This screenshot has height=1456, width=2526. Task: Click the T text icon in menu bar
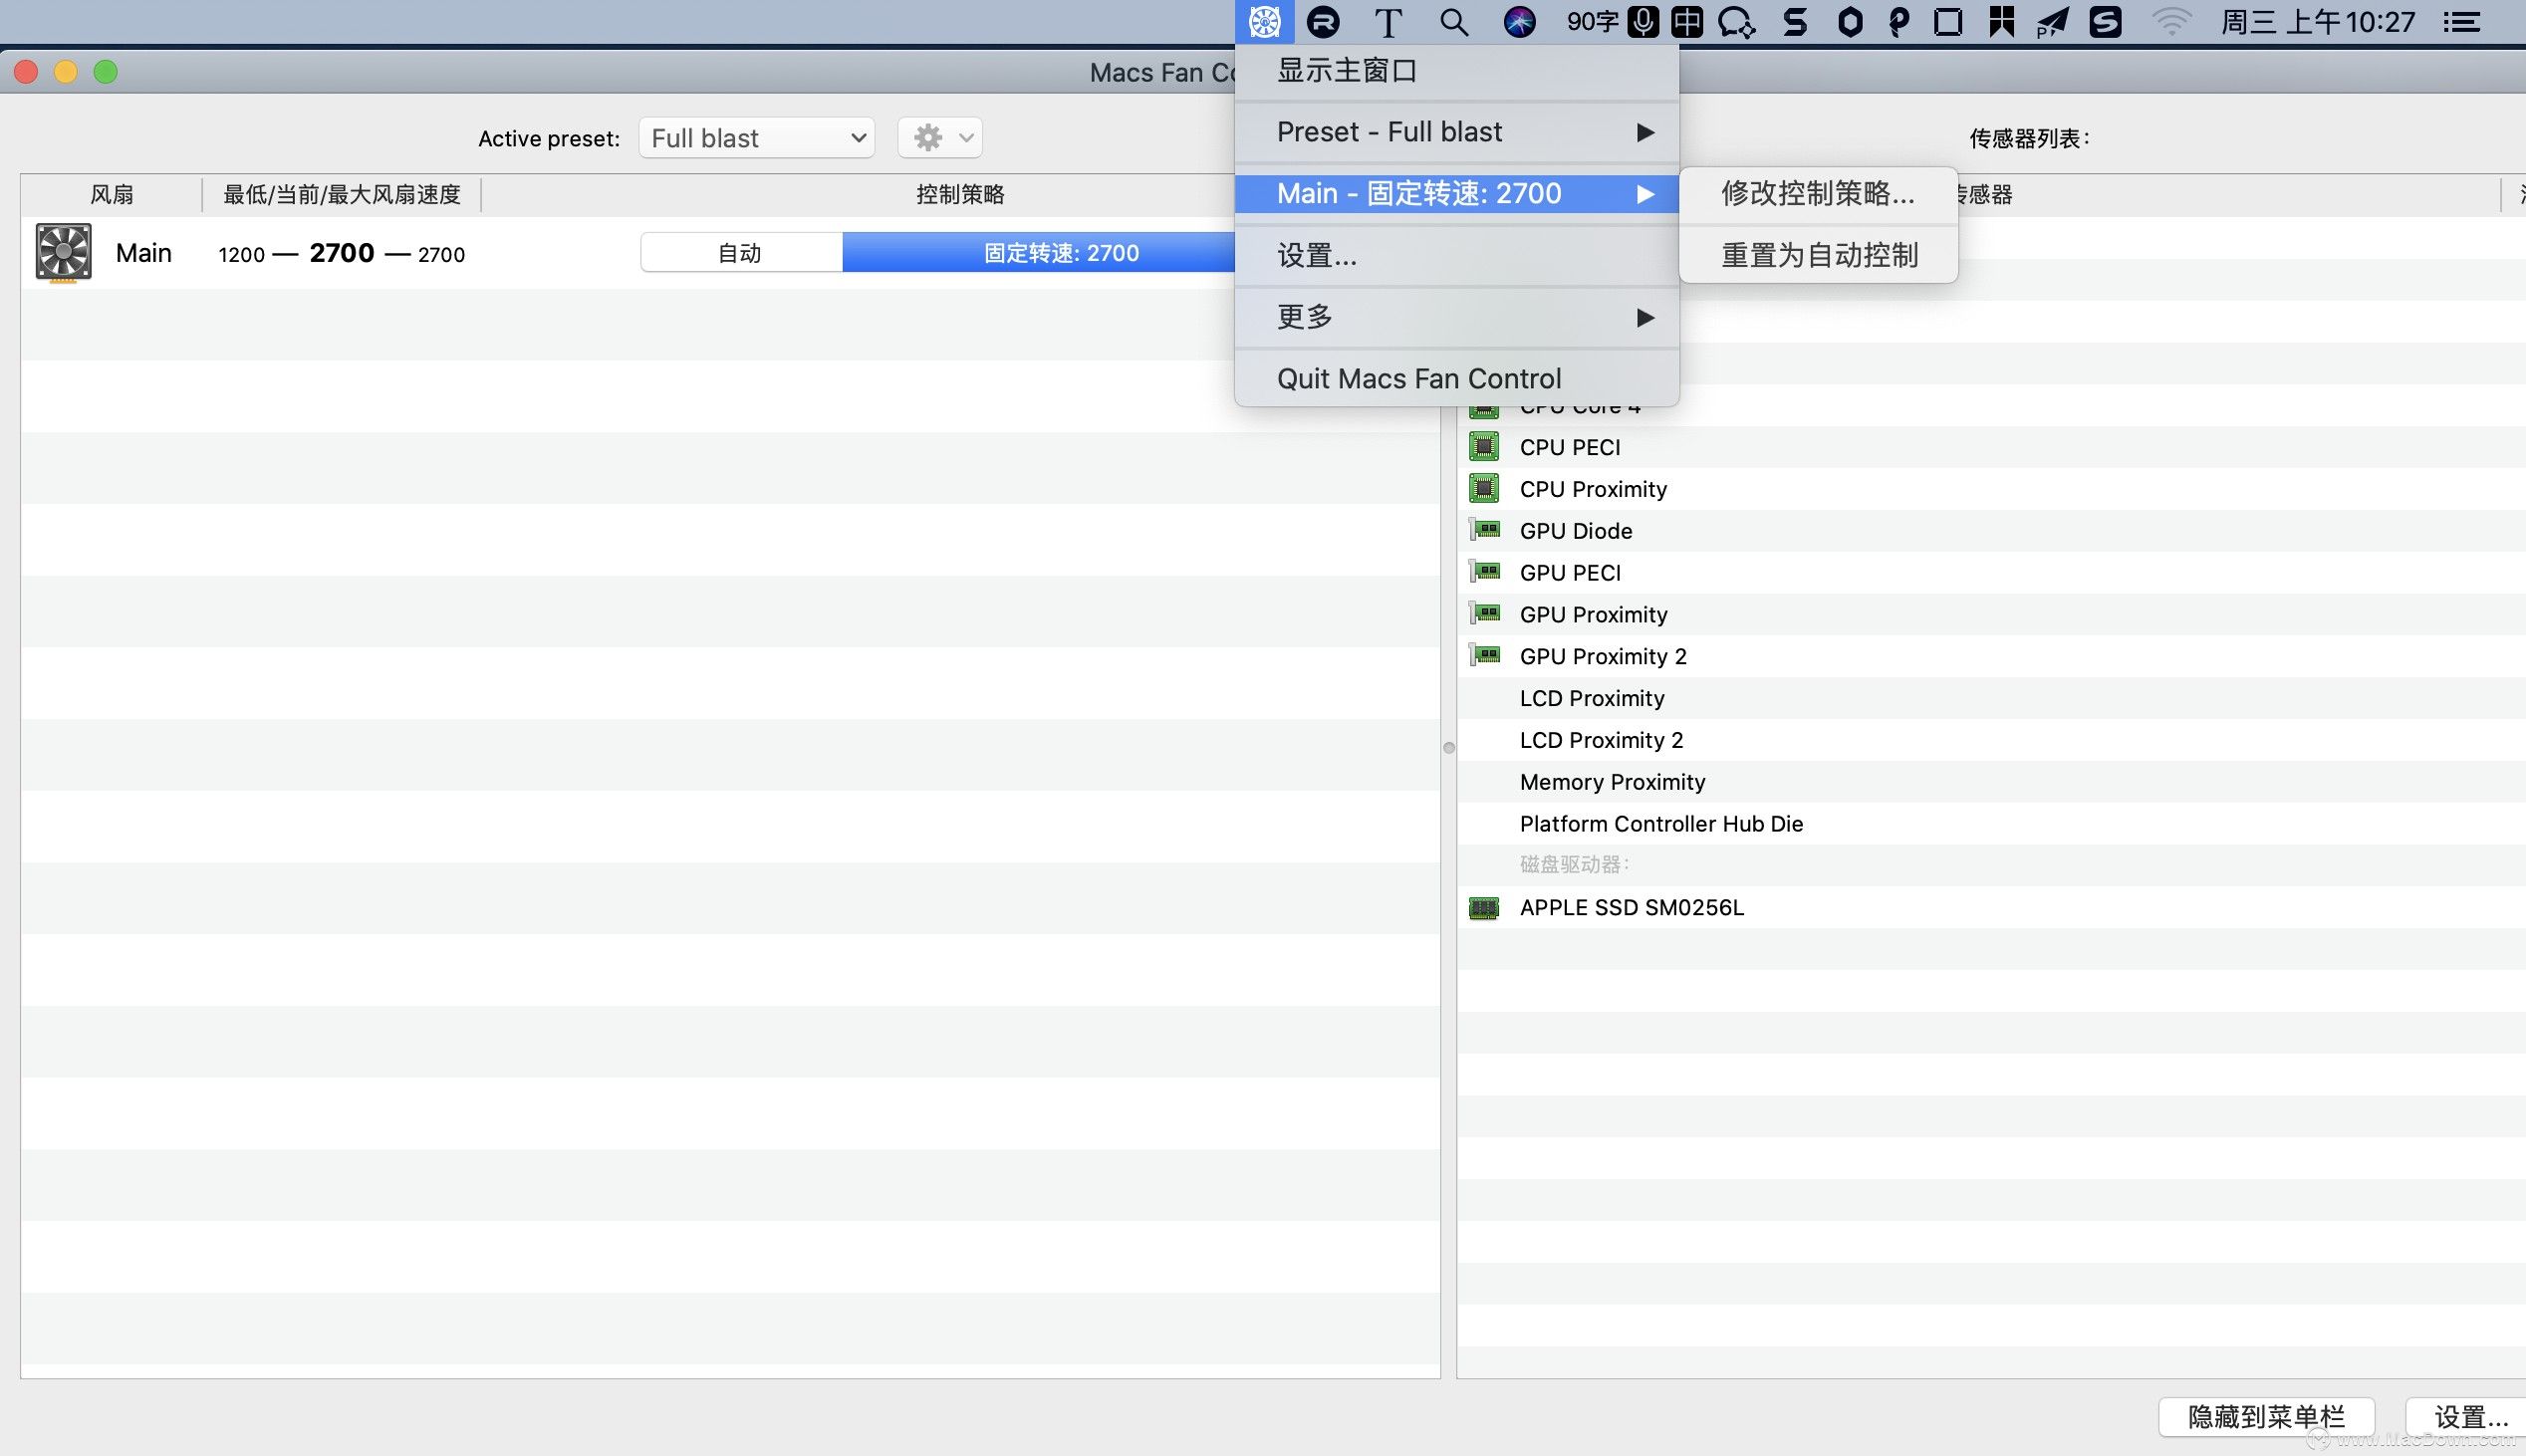[x=1388, y=22]
